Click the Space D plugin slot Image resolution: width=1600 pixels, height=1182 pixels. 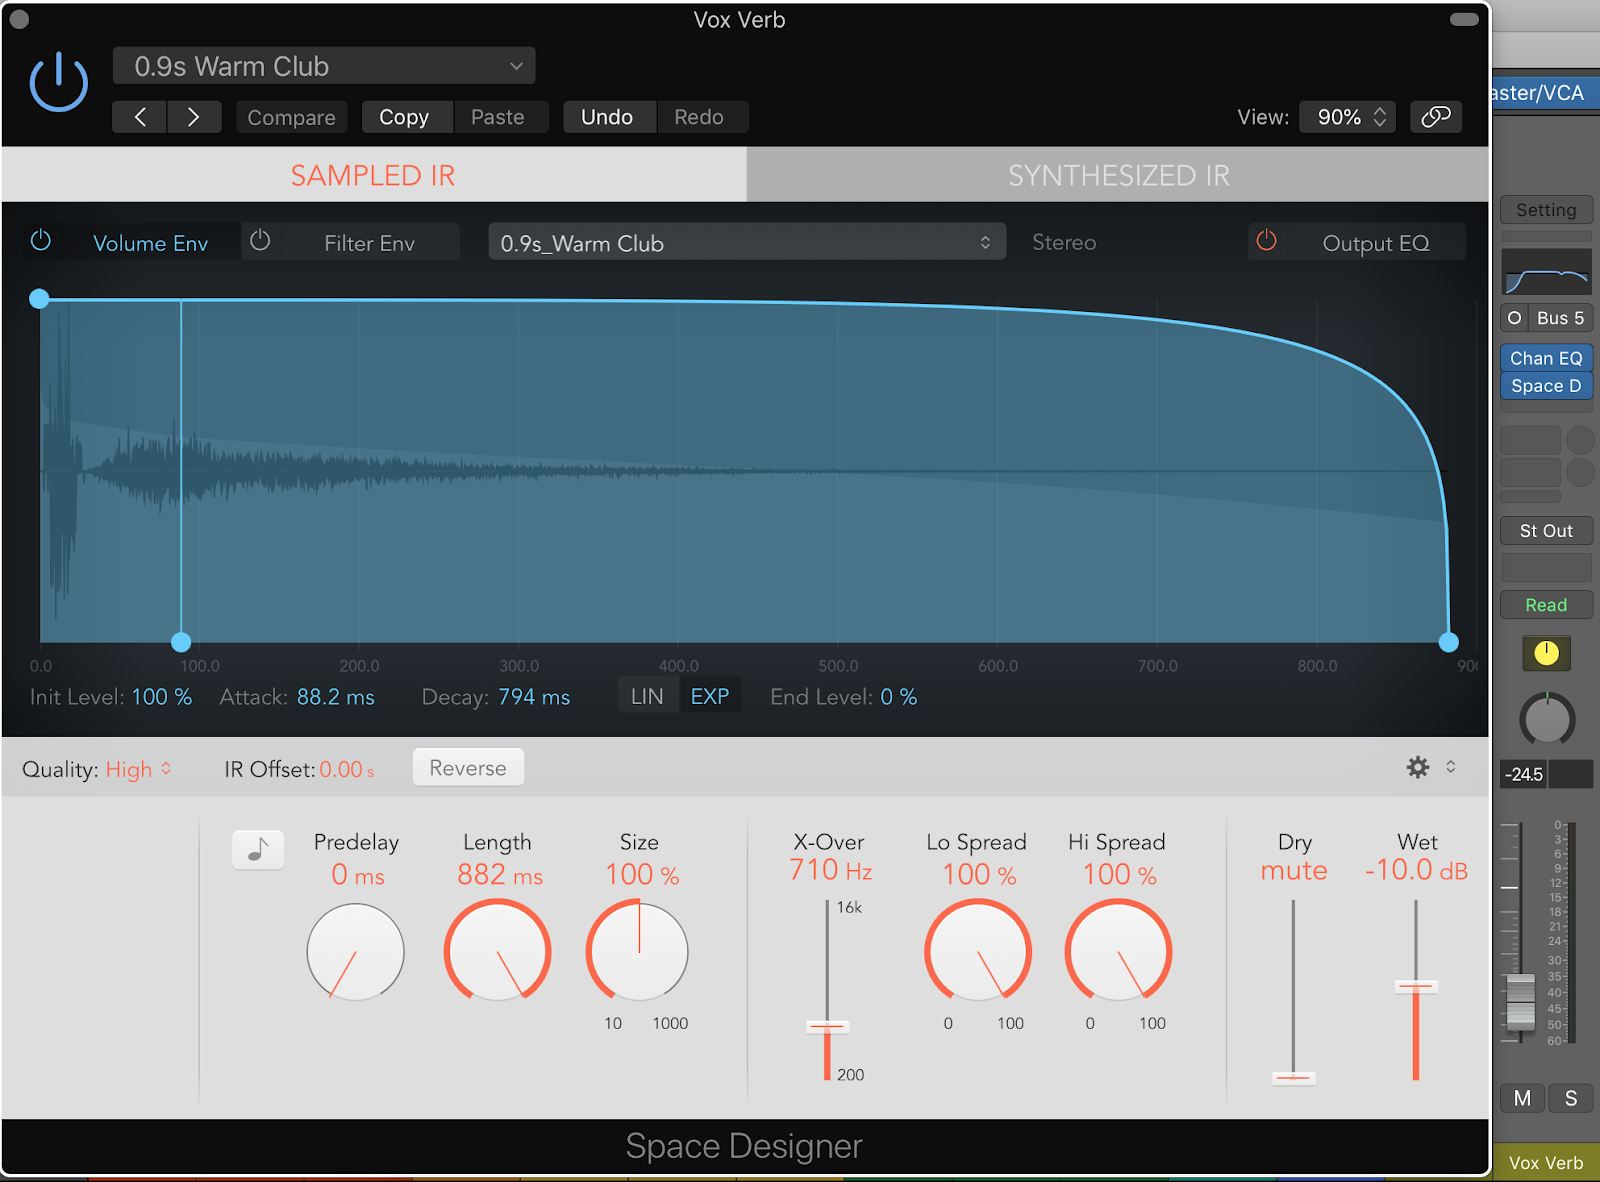pyautogui.click(x=1546, y=386)
